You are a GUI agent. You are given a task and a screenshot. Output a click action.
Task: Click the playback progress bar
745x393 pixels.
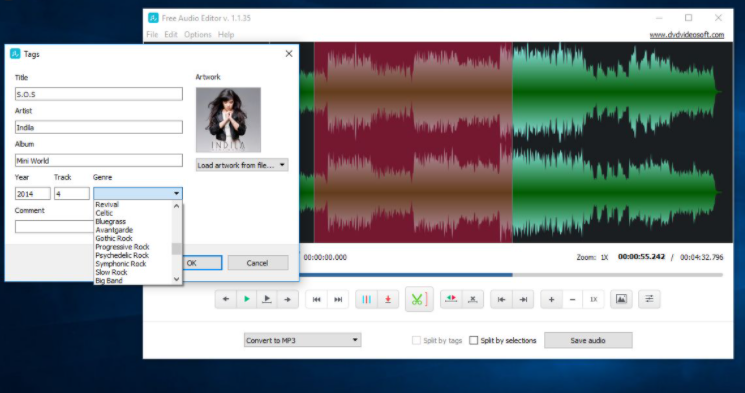click(x=511, y=275)
